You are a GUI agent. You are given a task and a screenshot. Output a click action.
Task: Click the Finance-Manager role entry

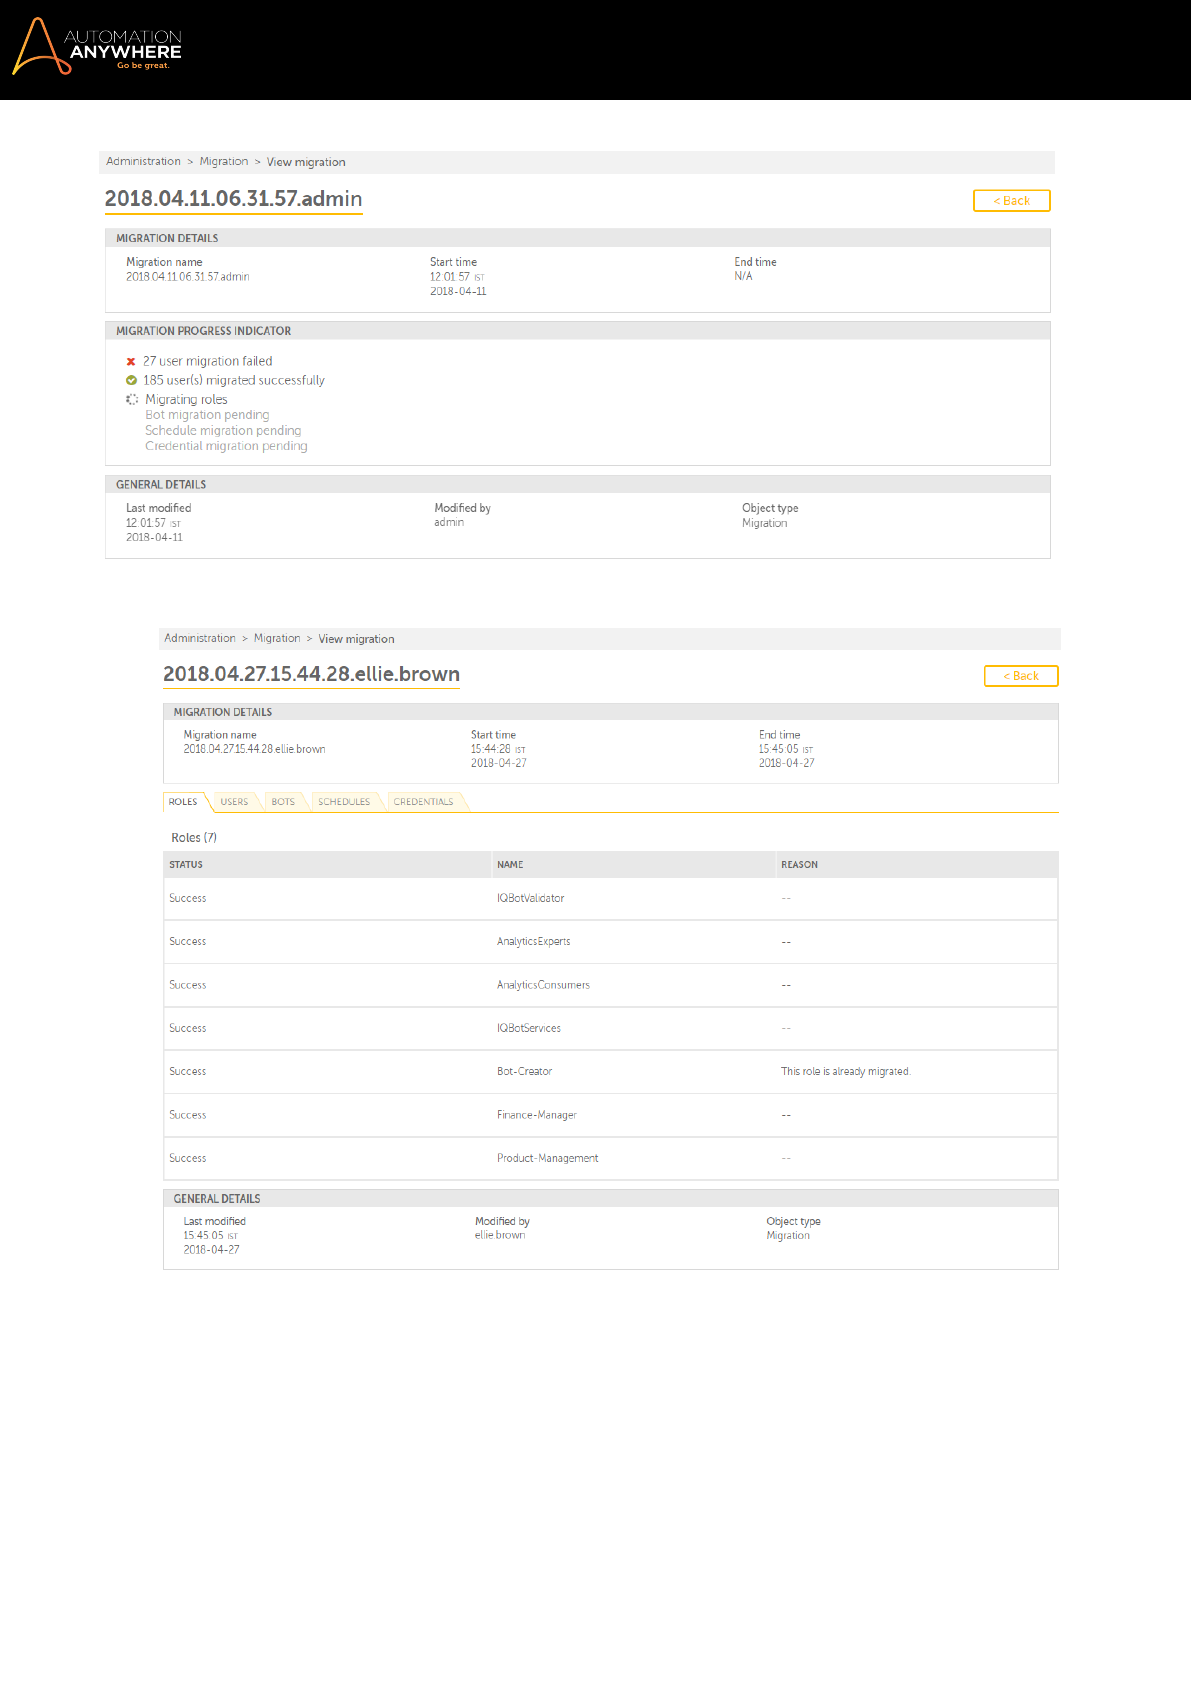[537, 1115]
